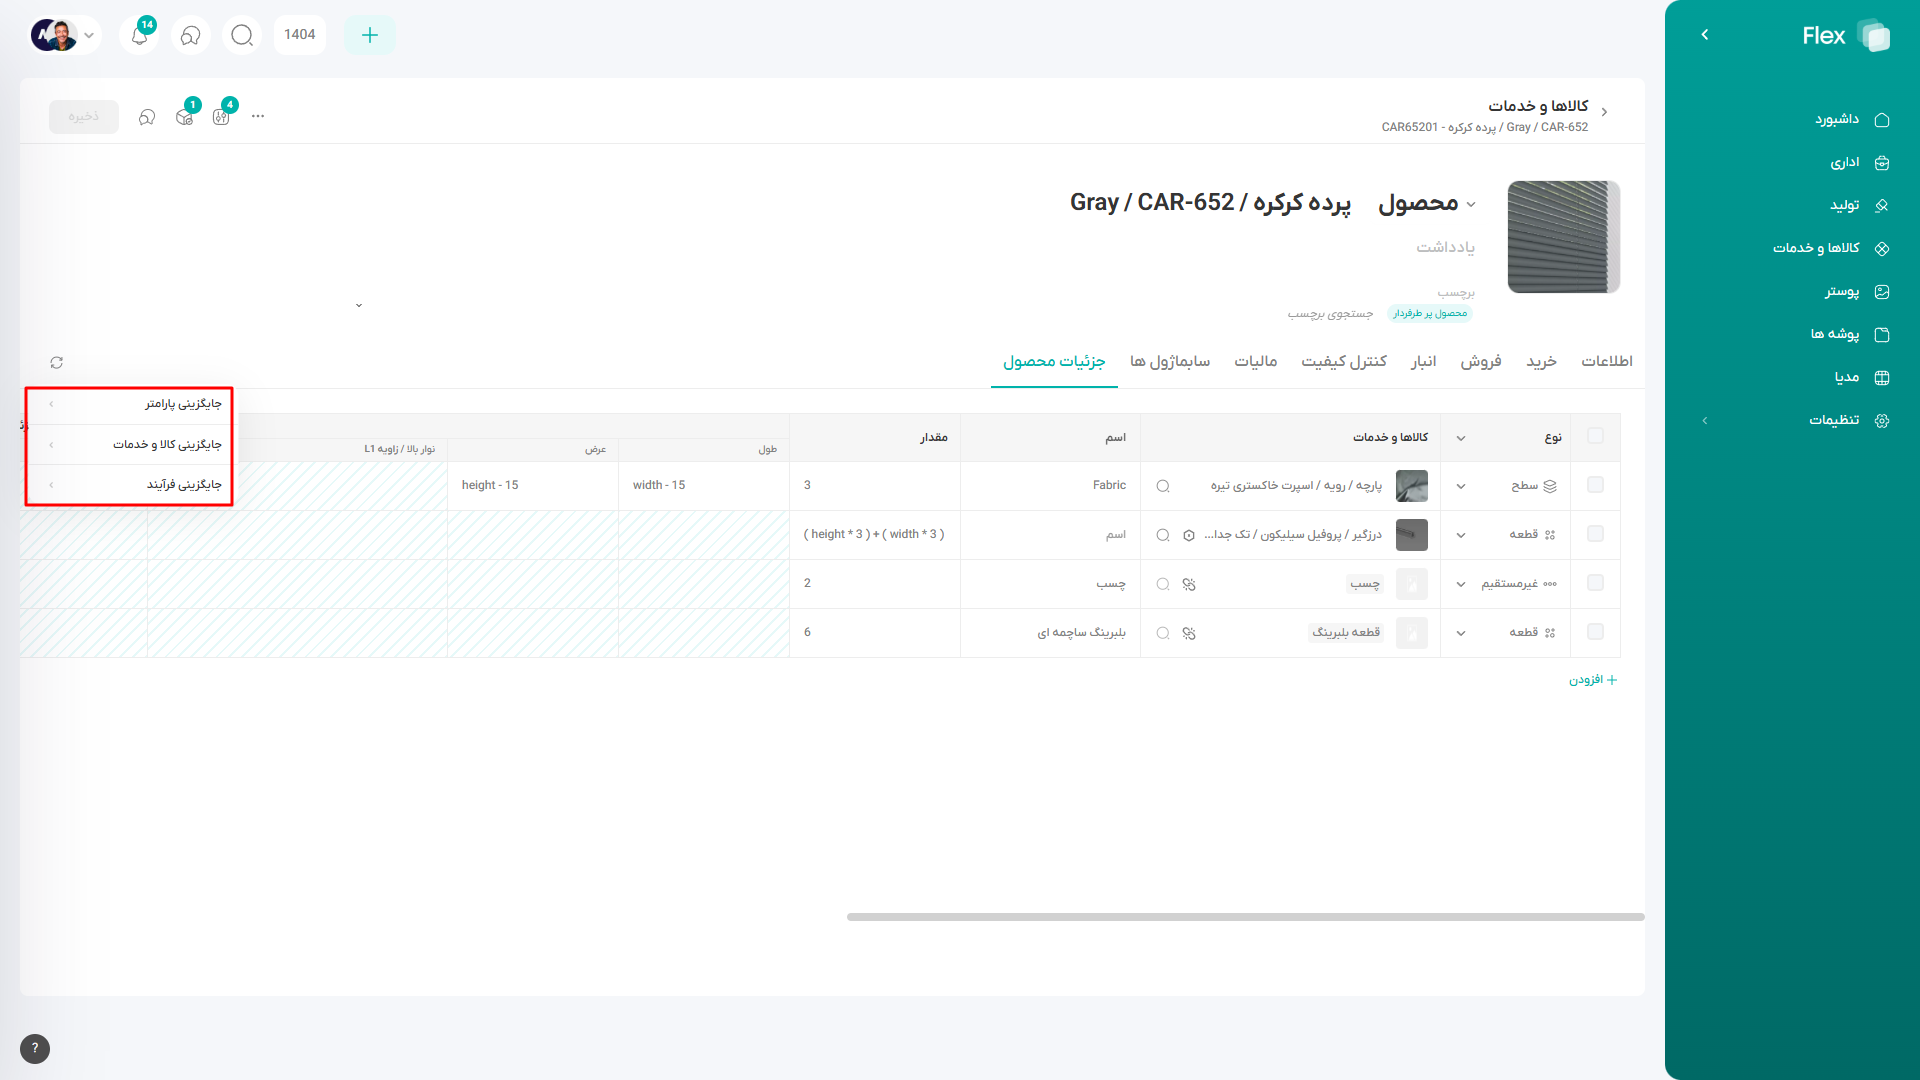This screenshot has width=1920, height=1080.
Task: Toggle the select-all header checkbox
Action: tap(1595, 436)
